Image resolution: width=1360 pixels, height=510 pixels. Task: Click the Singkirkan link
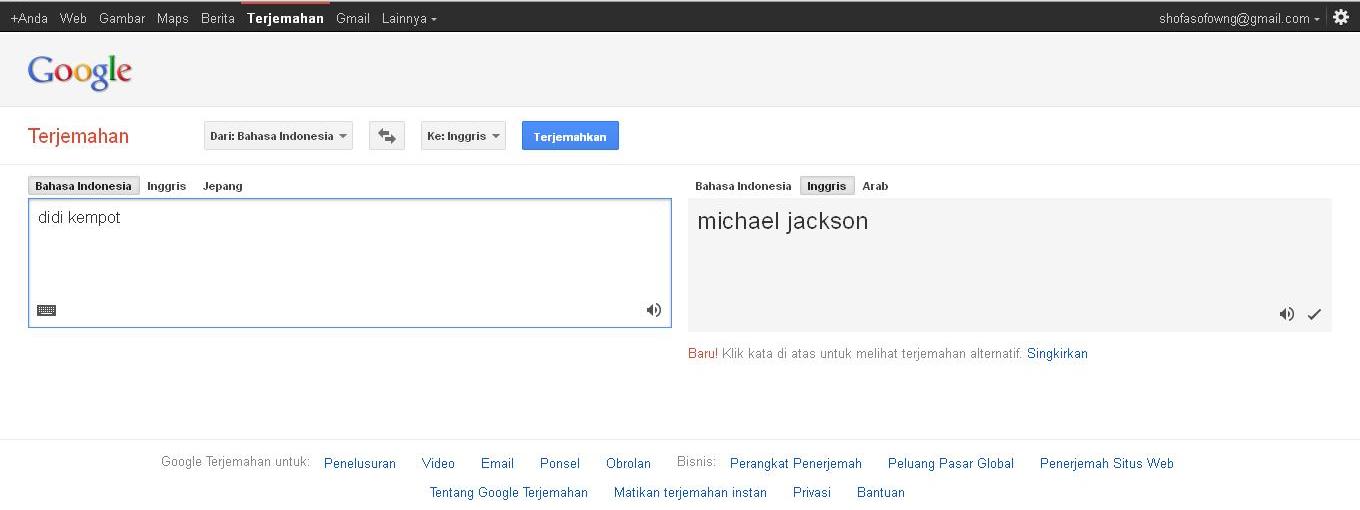pyautogui.click(x=1057, y=353)
